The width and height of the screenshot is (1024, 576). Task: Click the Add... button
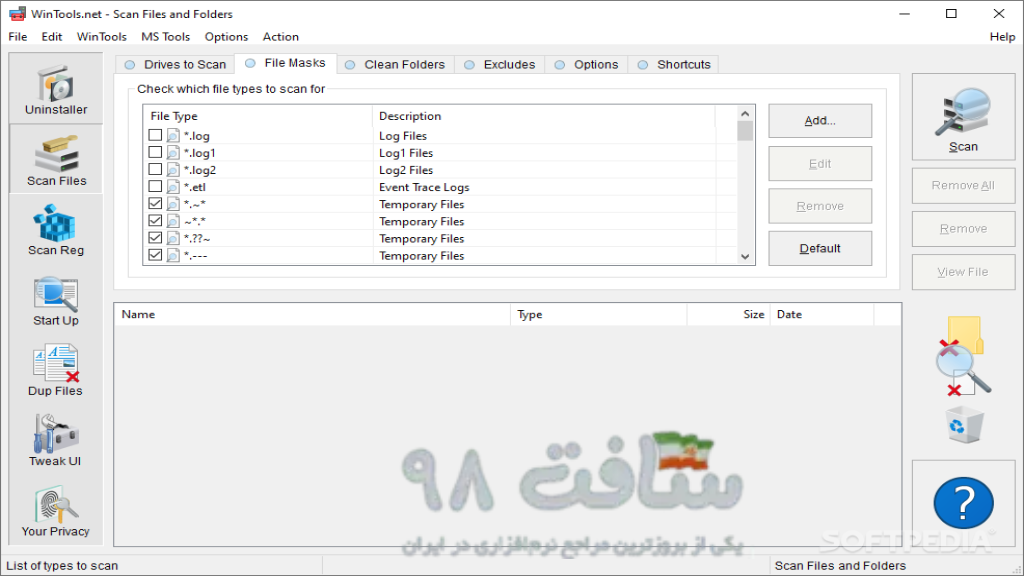[820, 121]
